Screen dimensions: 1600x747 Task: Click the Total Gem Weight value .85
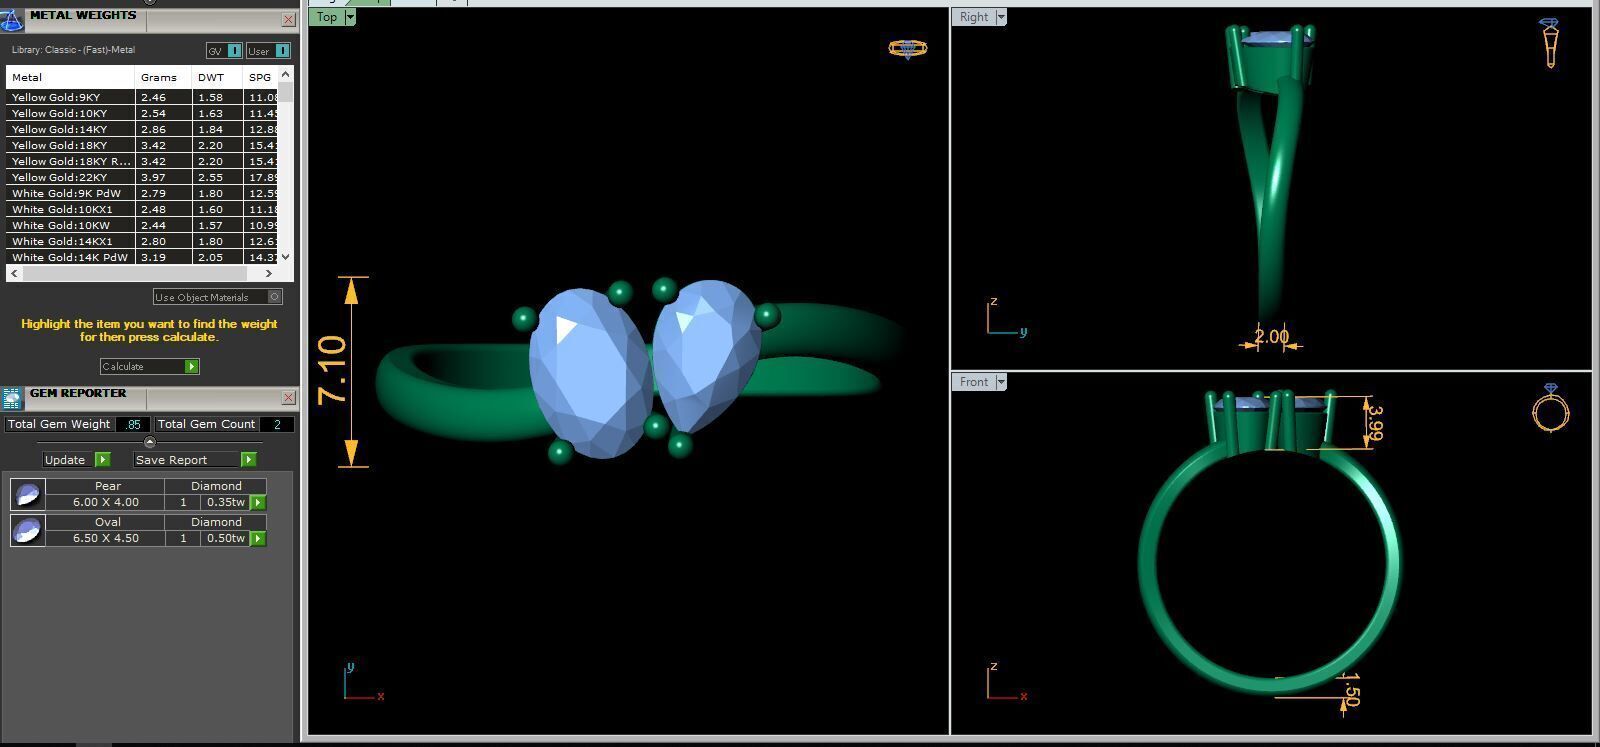(x=133, y=424)
